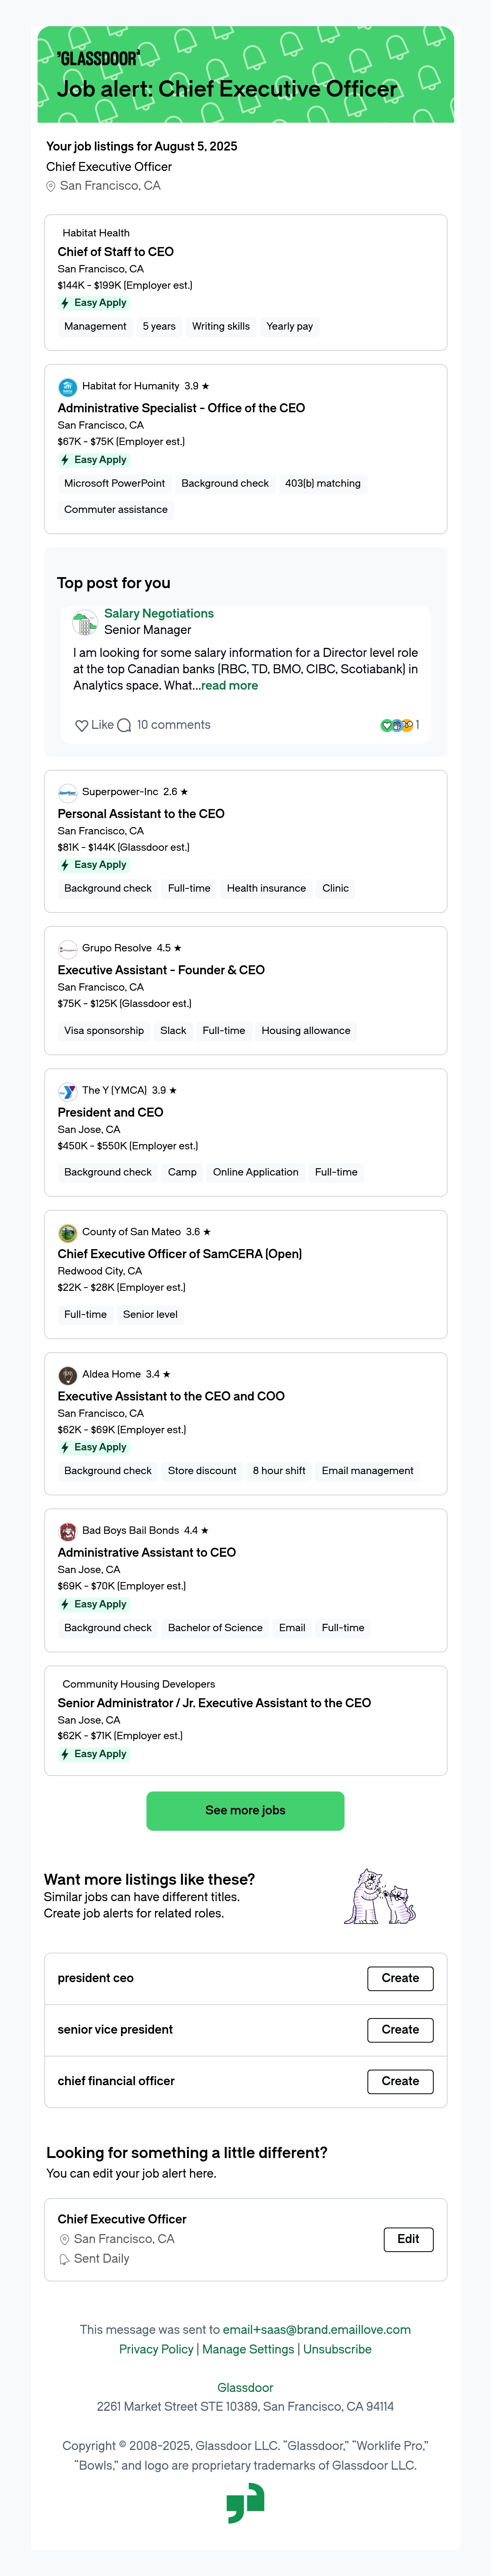Open the Chief of Staff to CEO listing
The image size is (491, 2576).
pyautogui.click(x=115, y=252)
